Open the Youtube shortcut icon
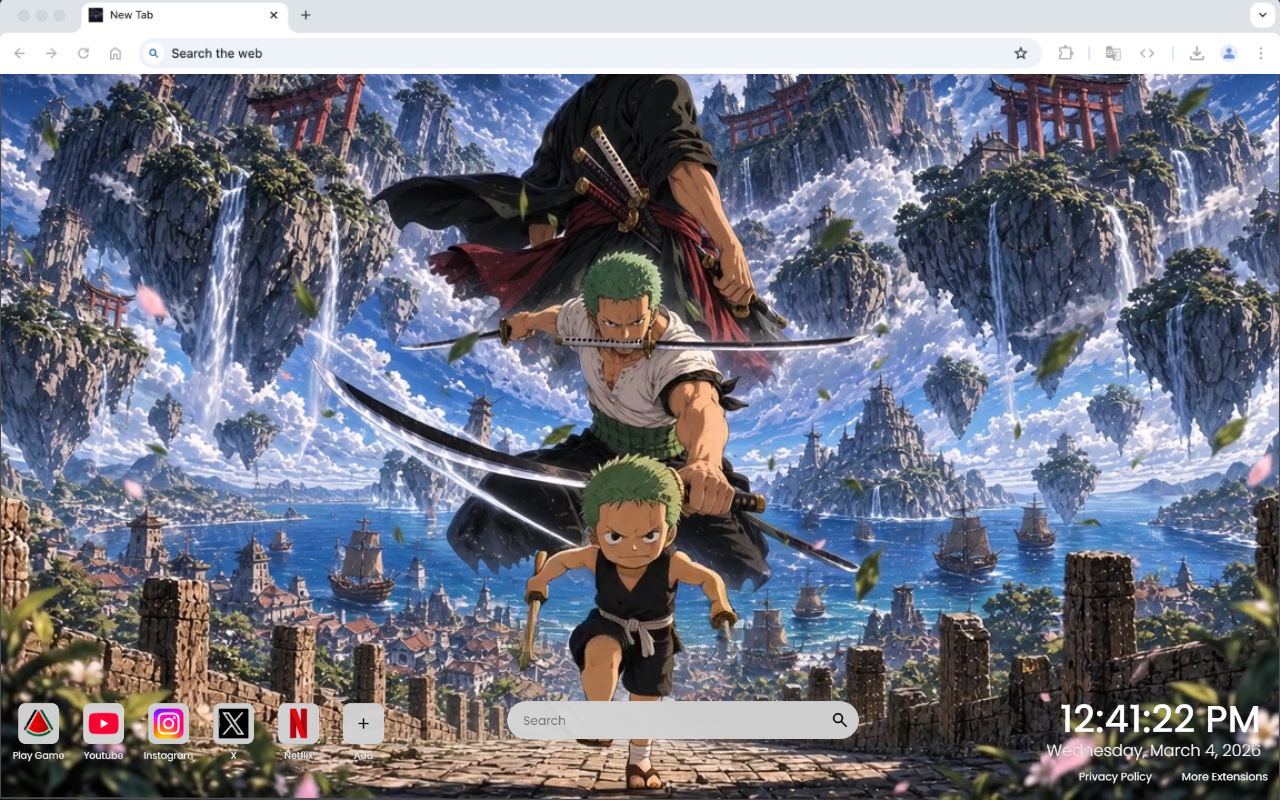 [x=103, y=723]
